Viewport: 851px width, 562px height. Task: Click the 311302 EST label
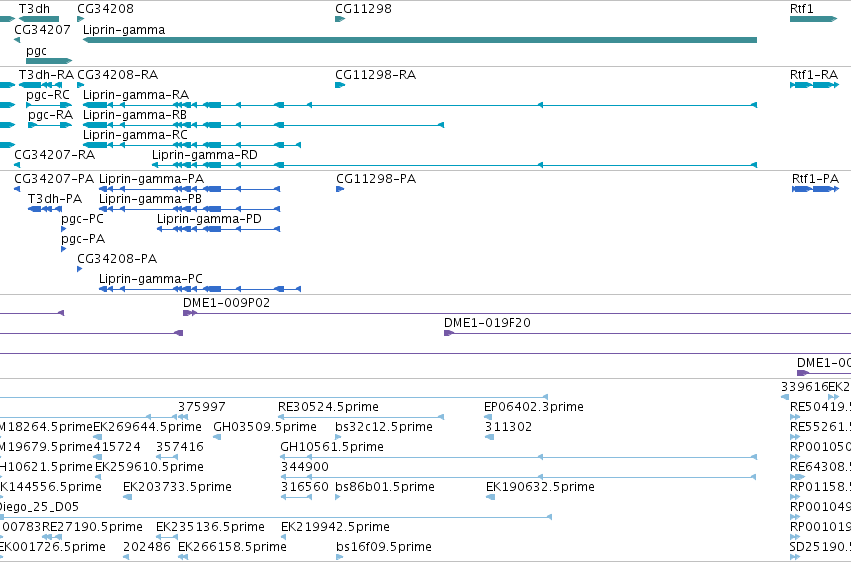[x=509, y=427]
